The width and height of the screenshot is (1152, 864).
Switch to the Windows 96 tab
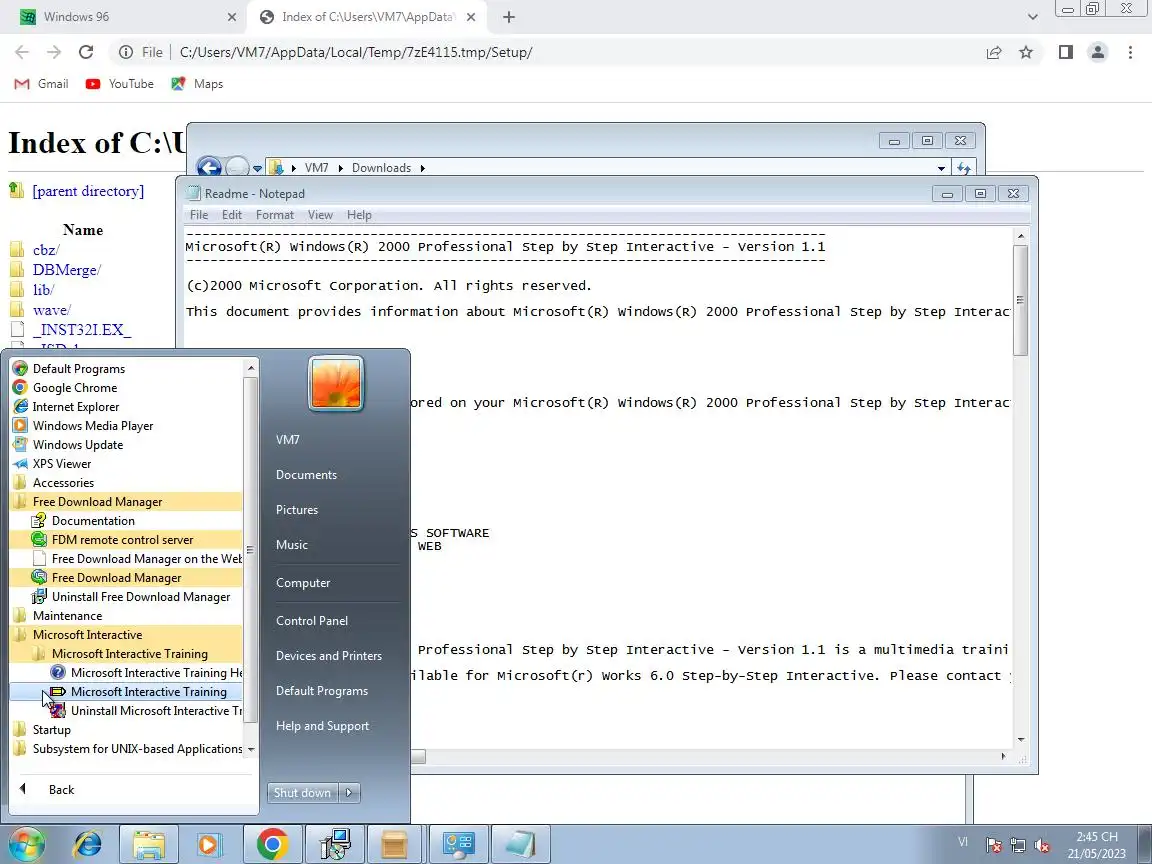coord(127,16)
